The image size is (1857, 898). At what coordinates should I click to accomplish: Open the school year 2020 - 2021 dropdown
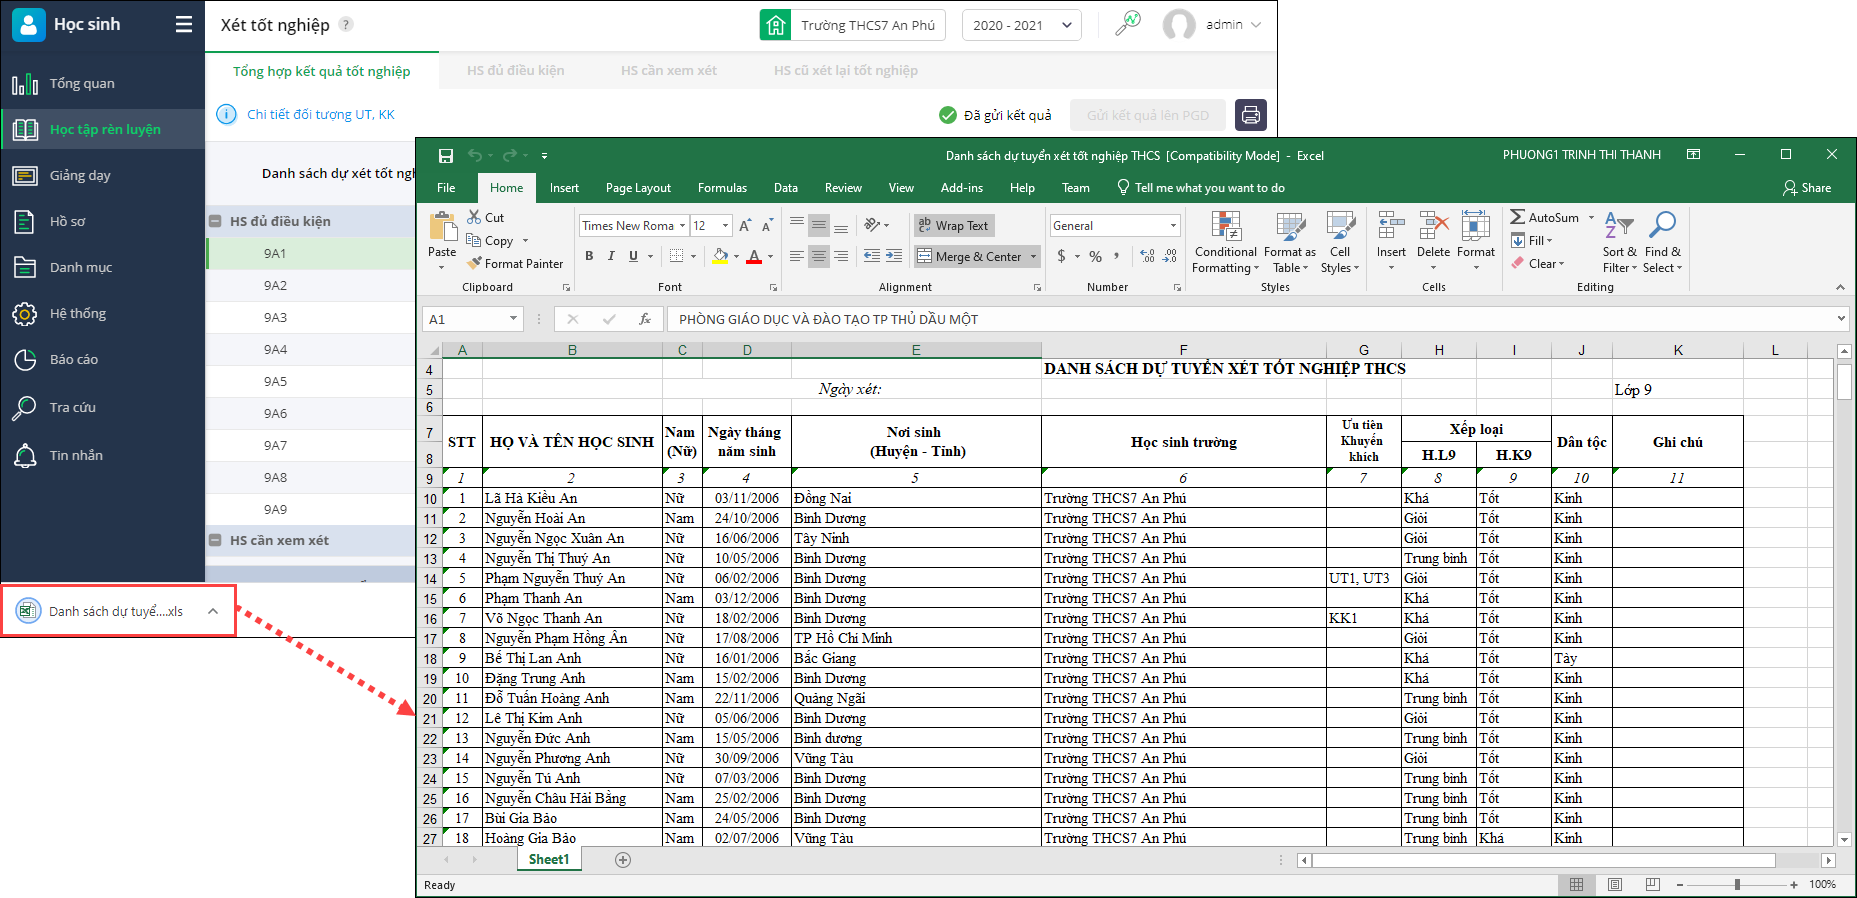[x=1021, y=25]
